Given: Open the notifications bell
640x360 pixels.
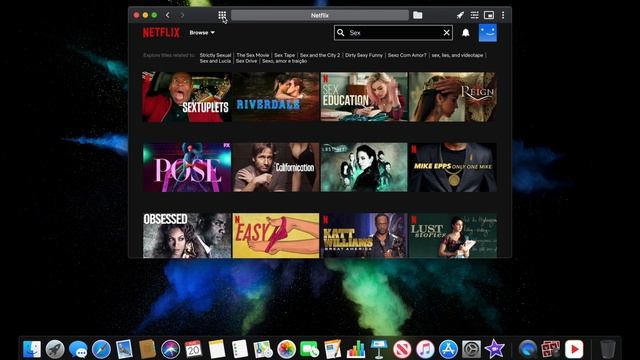Looking at the screenshot, I should (x=466, y=33).
